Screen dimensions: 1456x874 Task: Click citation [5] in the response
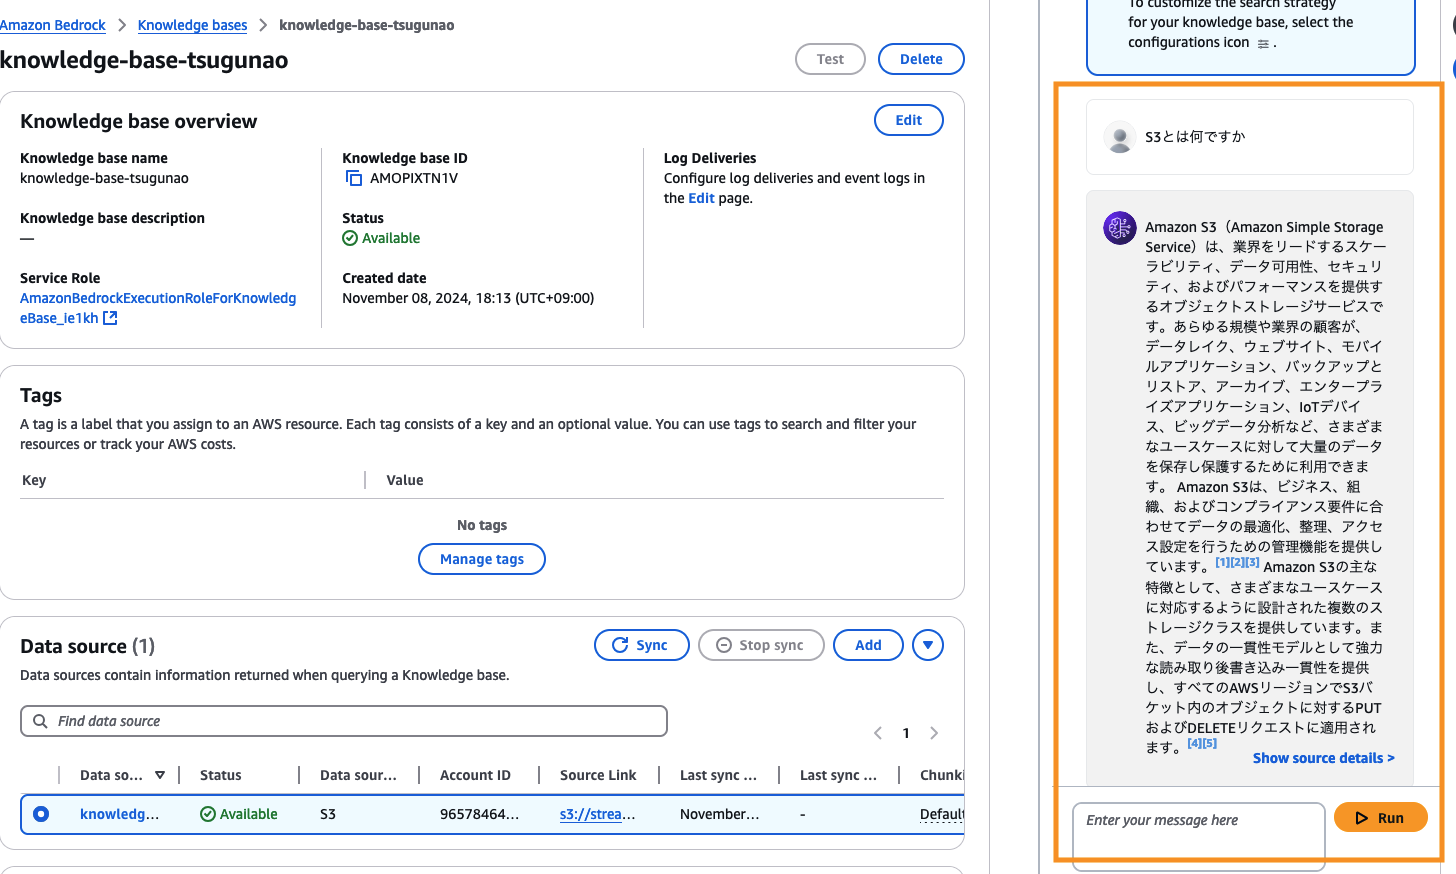tap(1209, 743)
